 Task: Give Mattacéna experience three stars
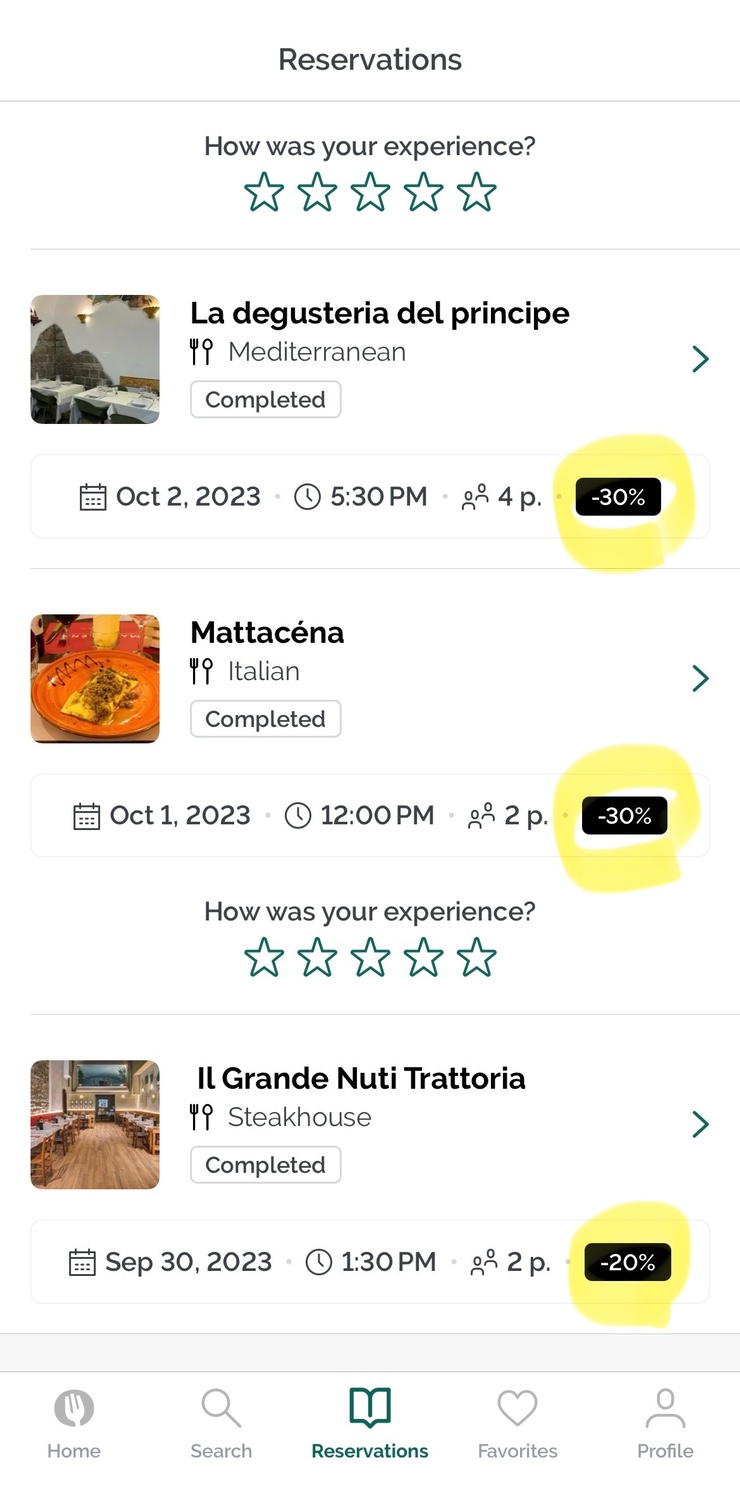pyautogui.click(x=370, y=958)
